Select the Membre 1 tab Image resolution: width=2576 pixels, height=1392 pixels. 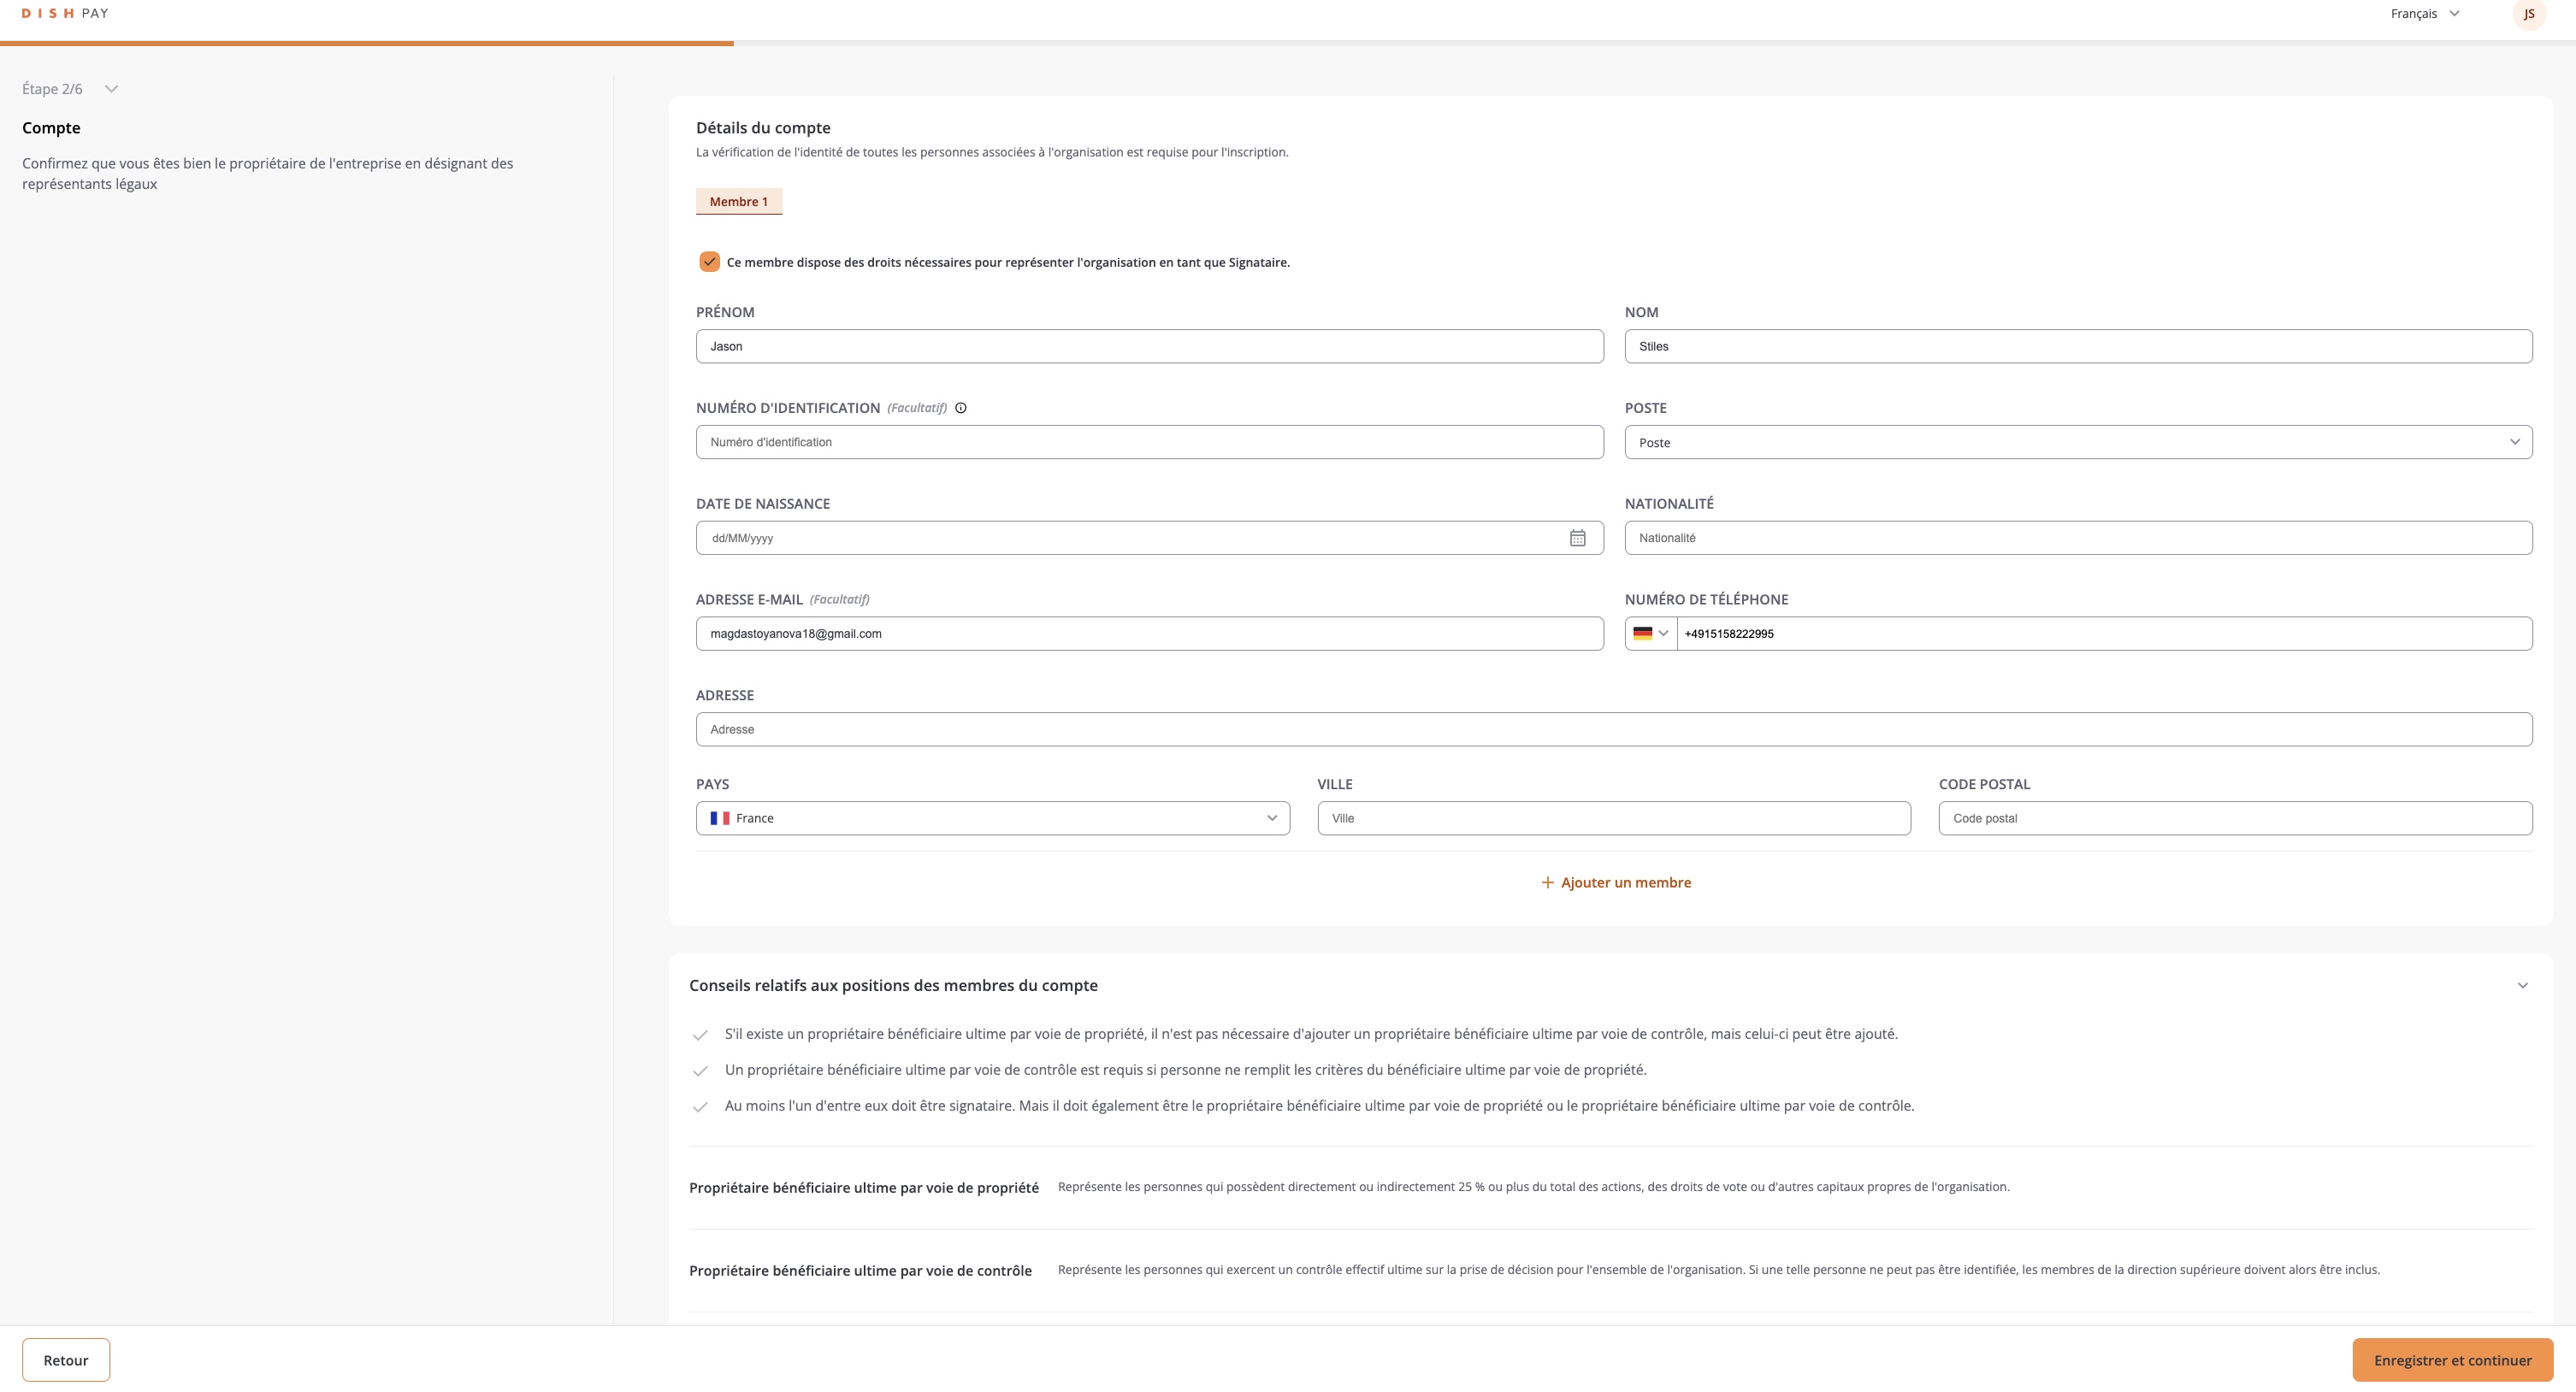739,202
